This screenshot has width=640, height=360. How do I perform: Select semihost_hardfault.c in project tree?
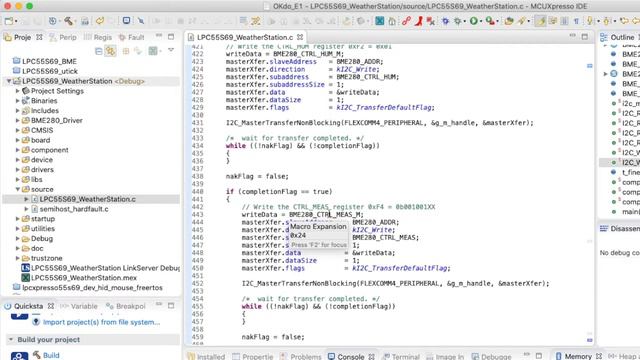click(x=74, y=209)
